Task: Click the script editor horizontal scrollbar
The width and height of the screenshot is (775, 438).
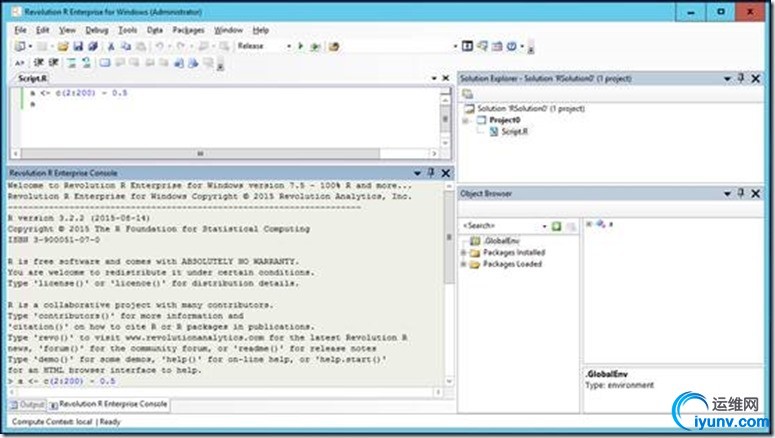Action: coord(225,154)
